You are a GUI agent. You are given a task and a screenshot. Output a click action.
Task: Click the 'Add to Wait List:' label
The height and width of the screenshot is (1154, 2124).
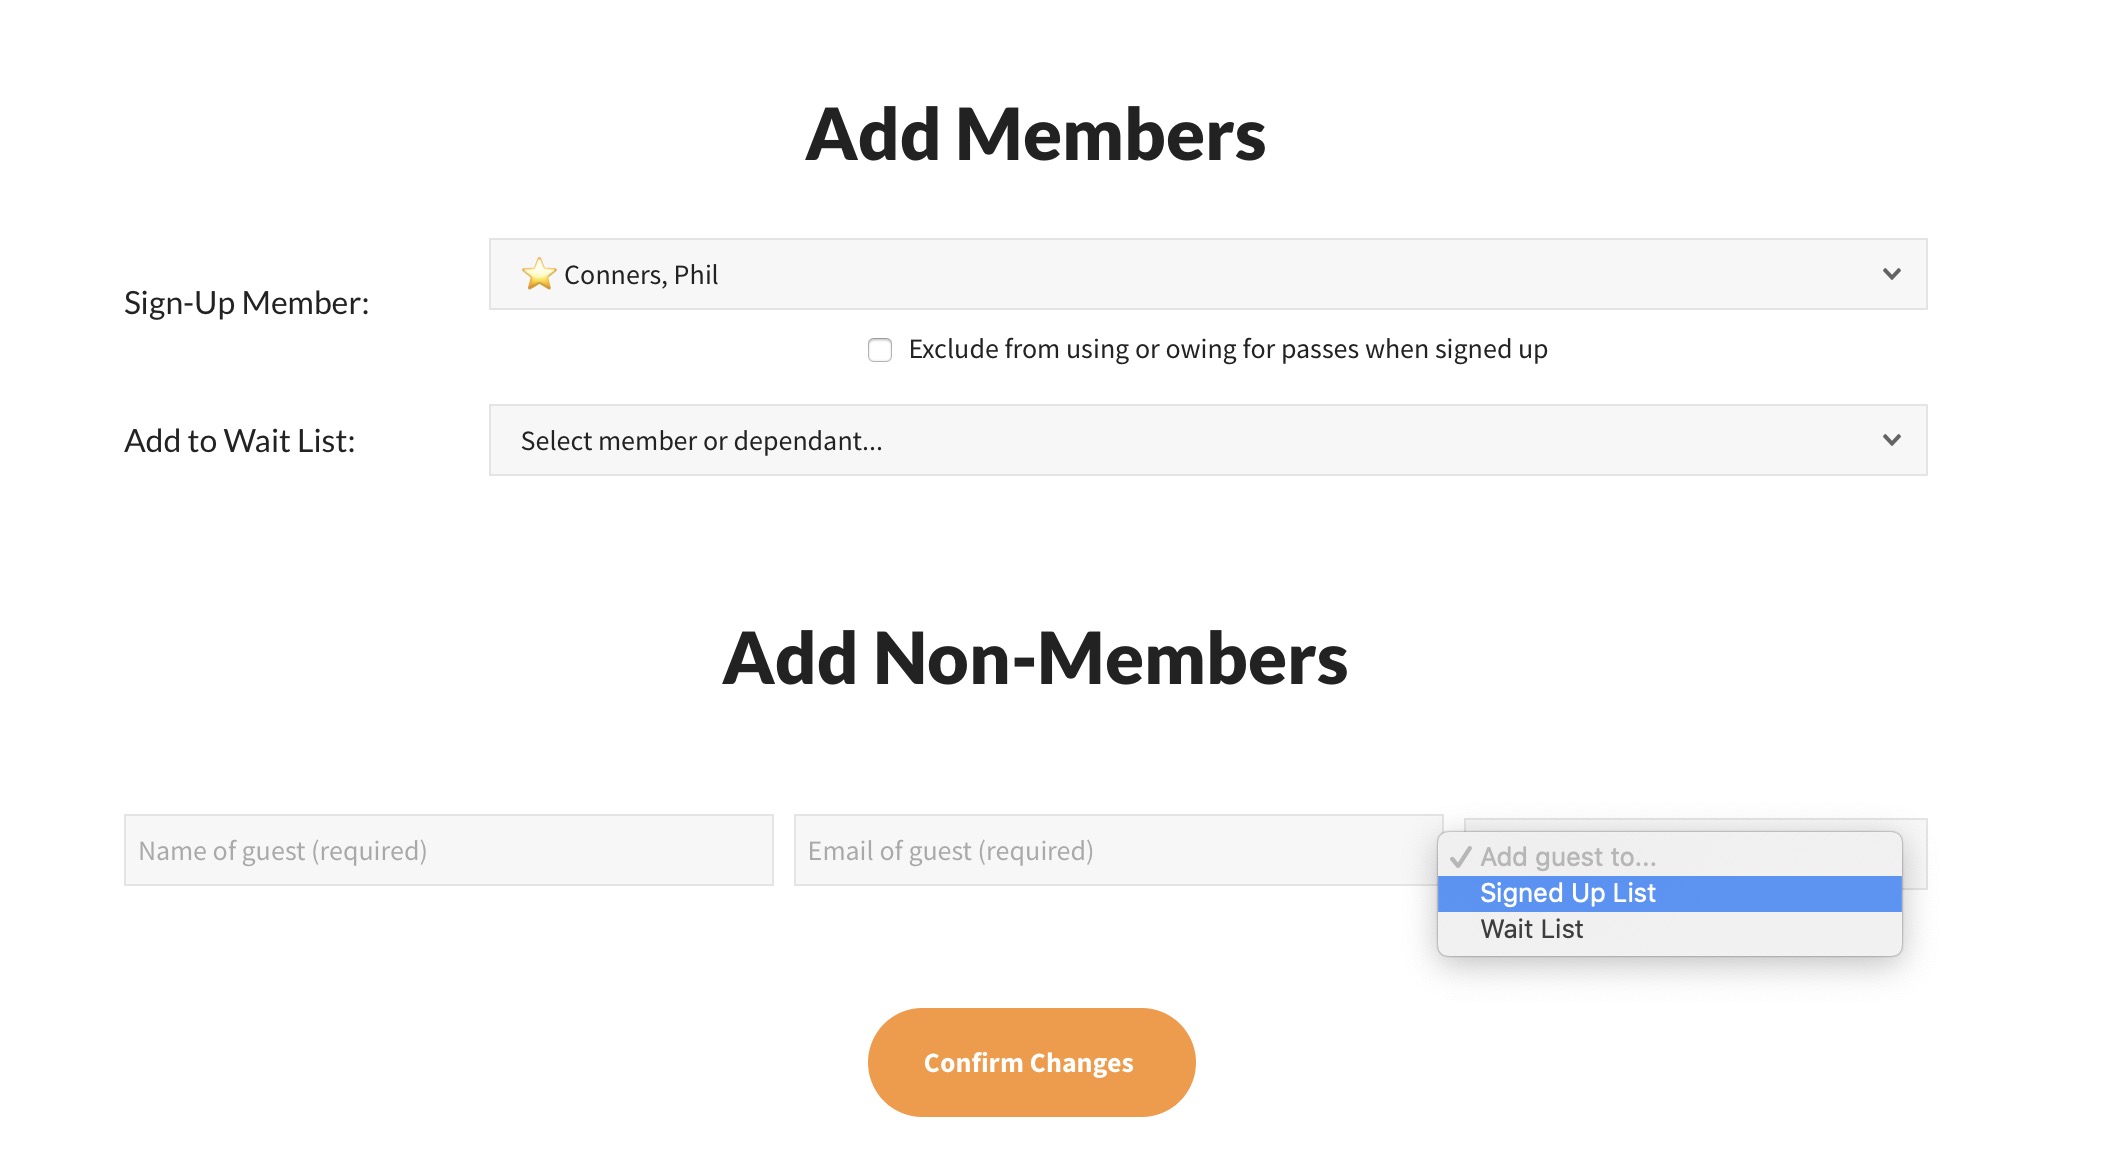pyautogui.click(x=240, y=441)
